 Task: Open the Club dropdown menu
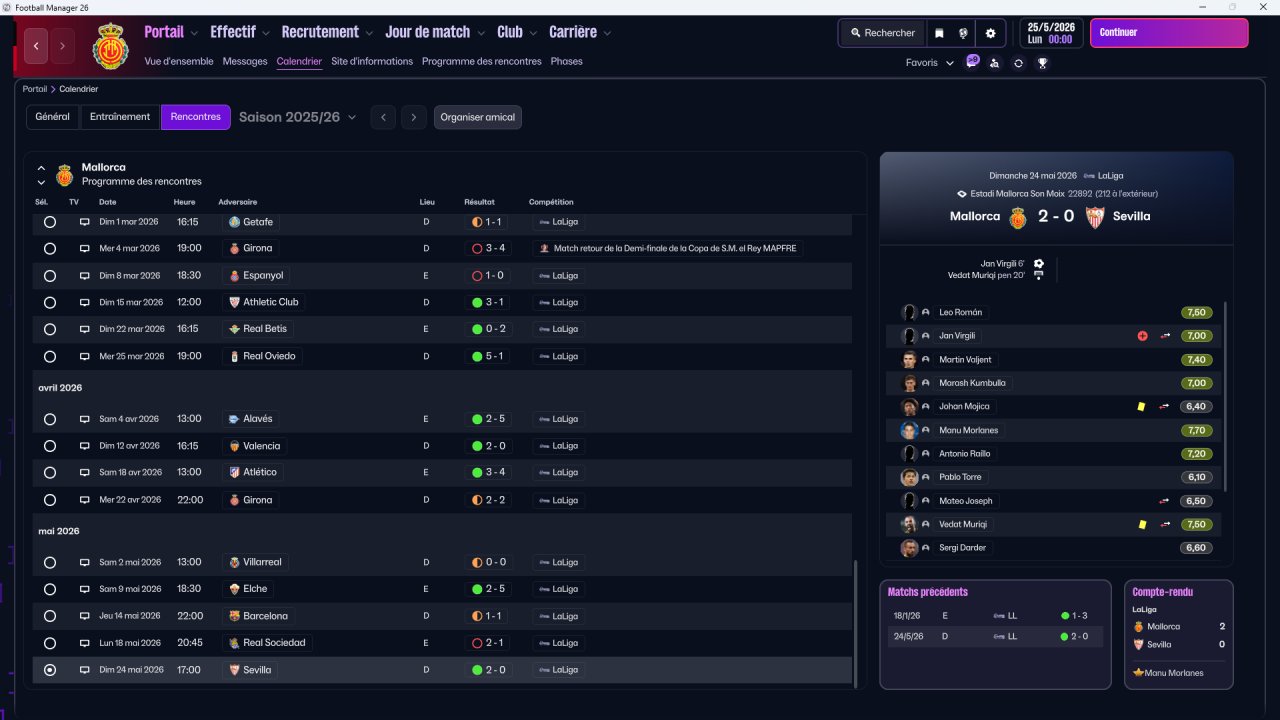[517, 32]
